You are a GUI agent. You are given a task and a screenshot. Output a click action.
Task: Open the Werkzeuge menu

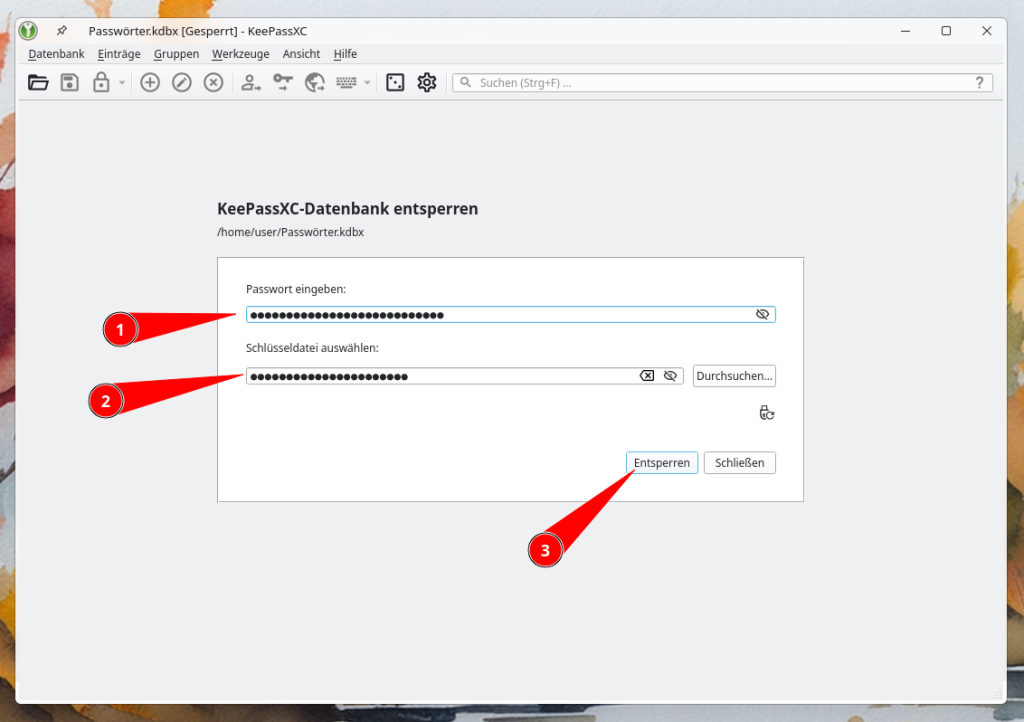240,54
